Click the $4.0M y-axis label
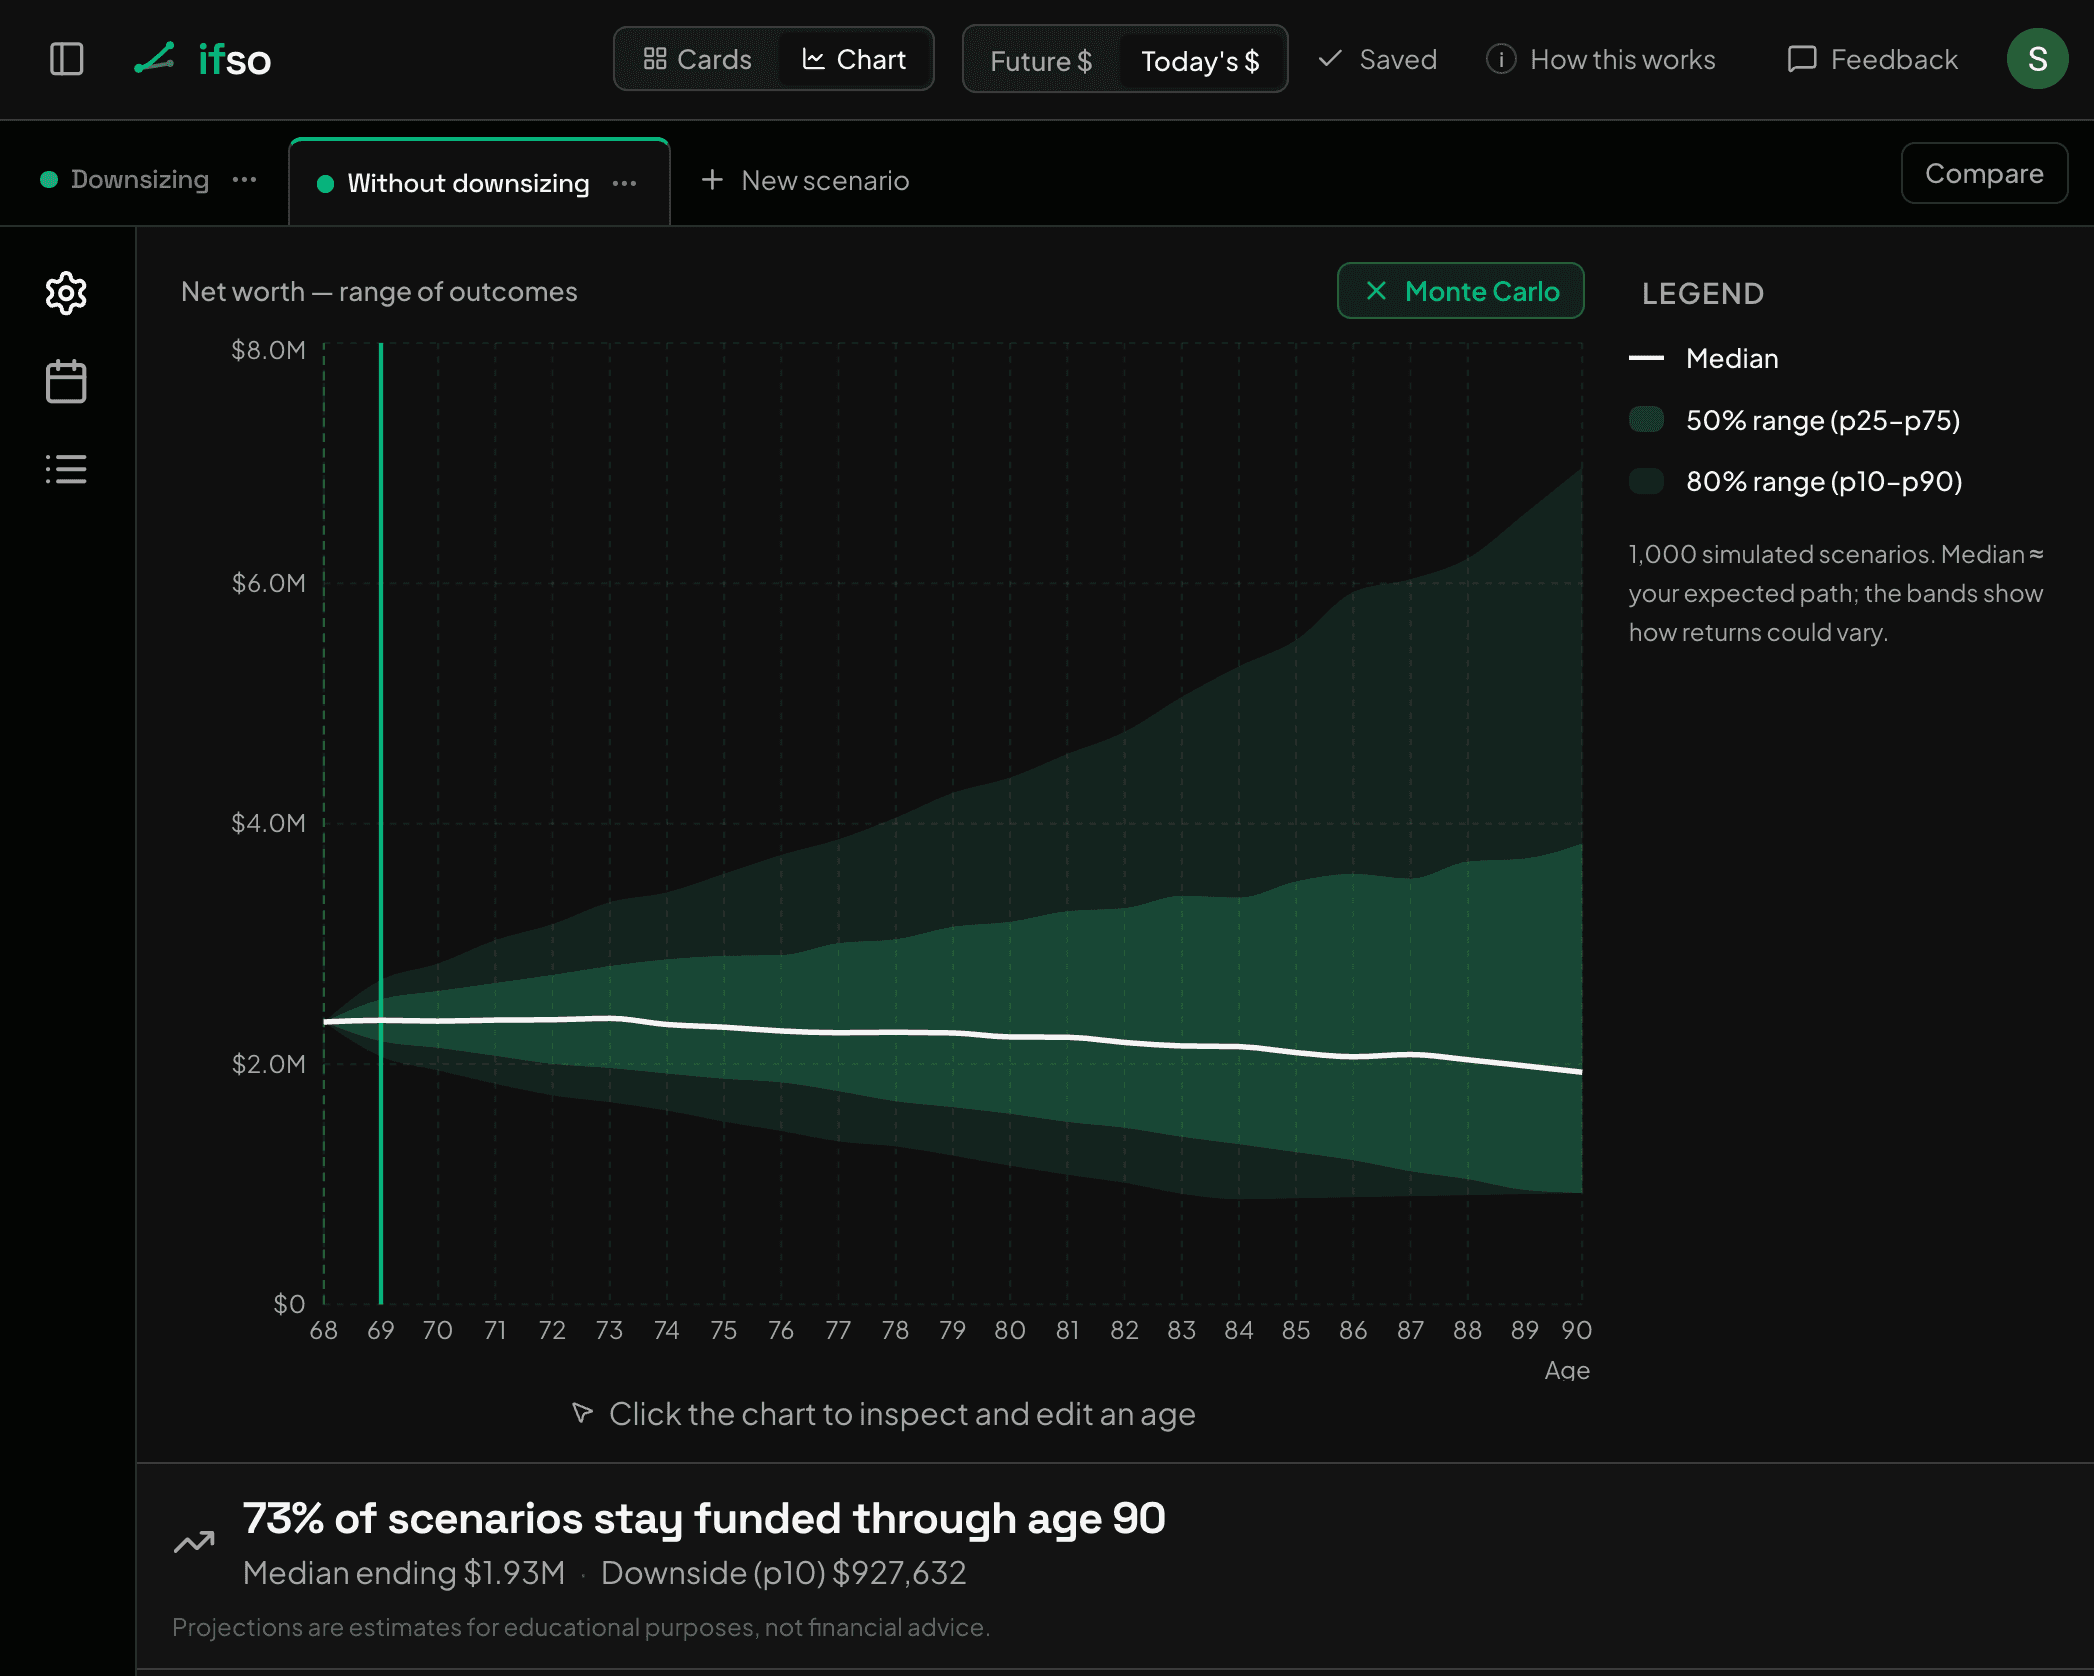The image size is (2094, 1676). 268,823
